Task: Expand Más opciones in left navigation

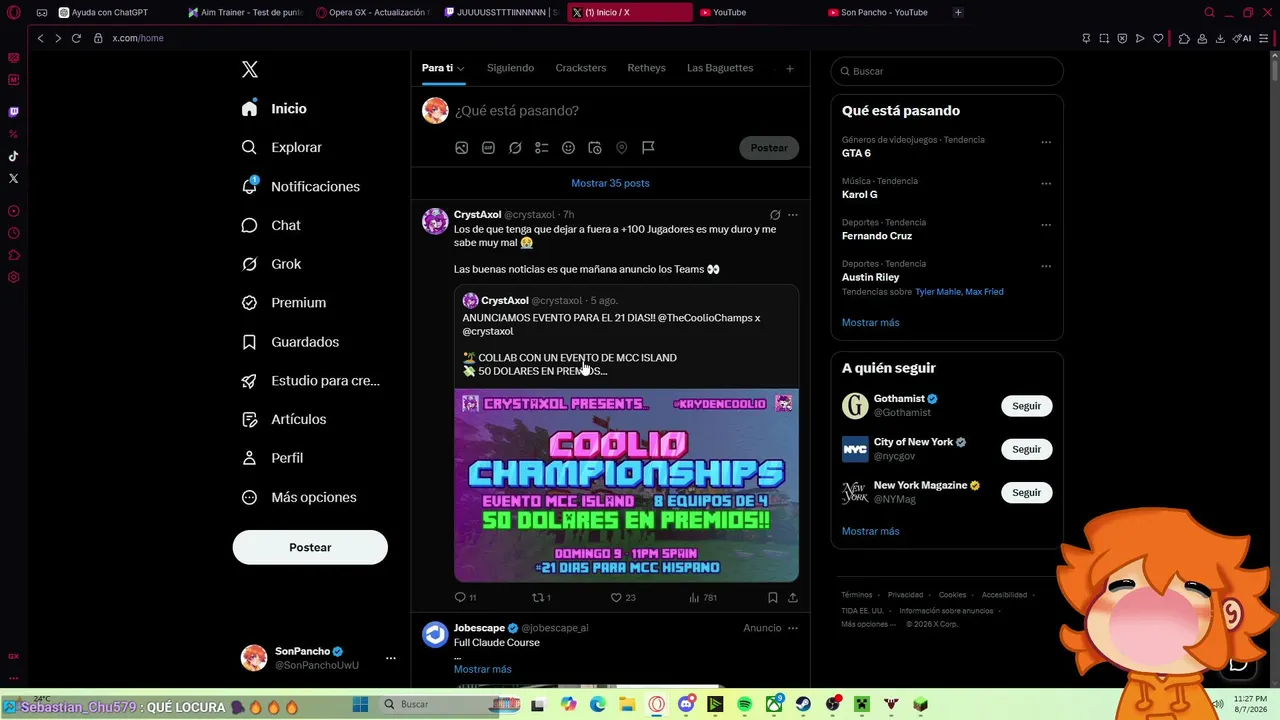Action: click(x=300, y=497)
